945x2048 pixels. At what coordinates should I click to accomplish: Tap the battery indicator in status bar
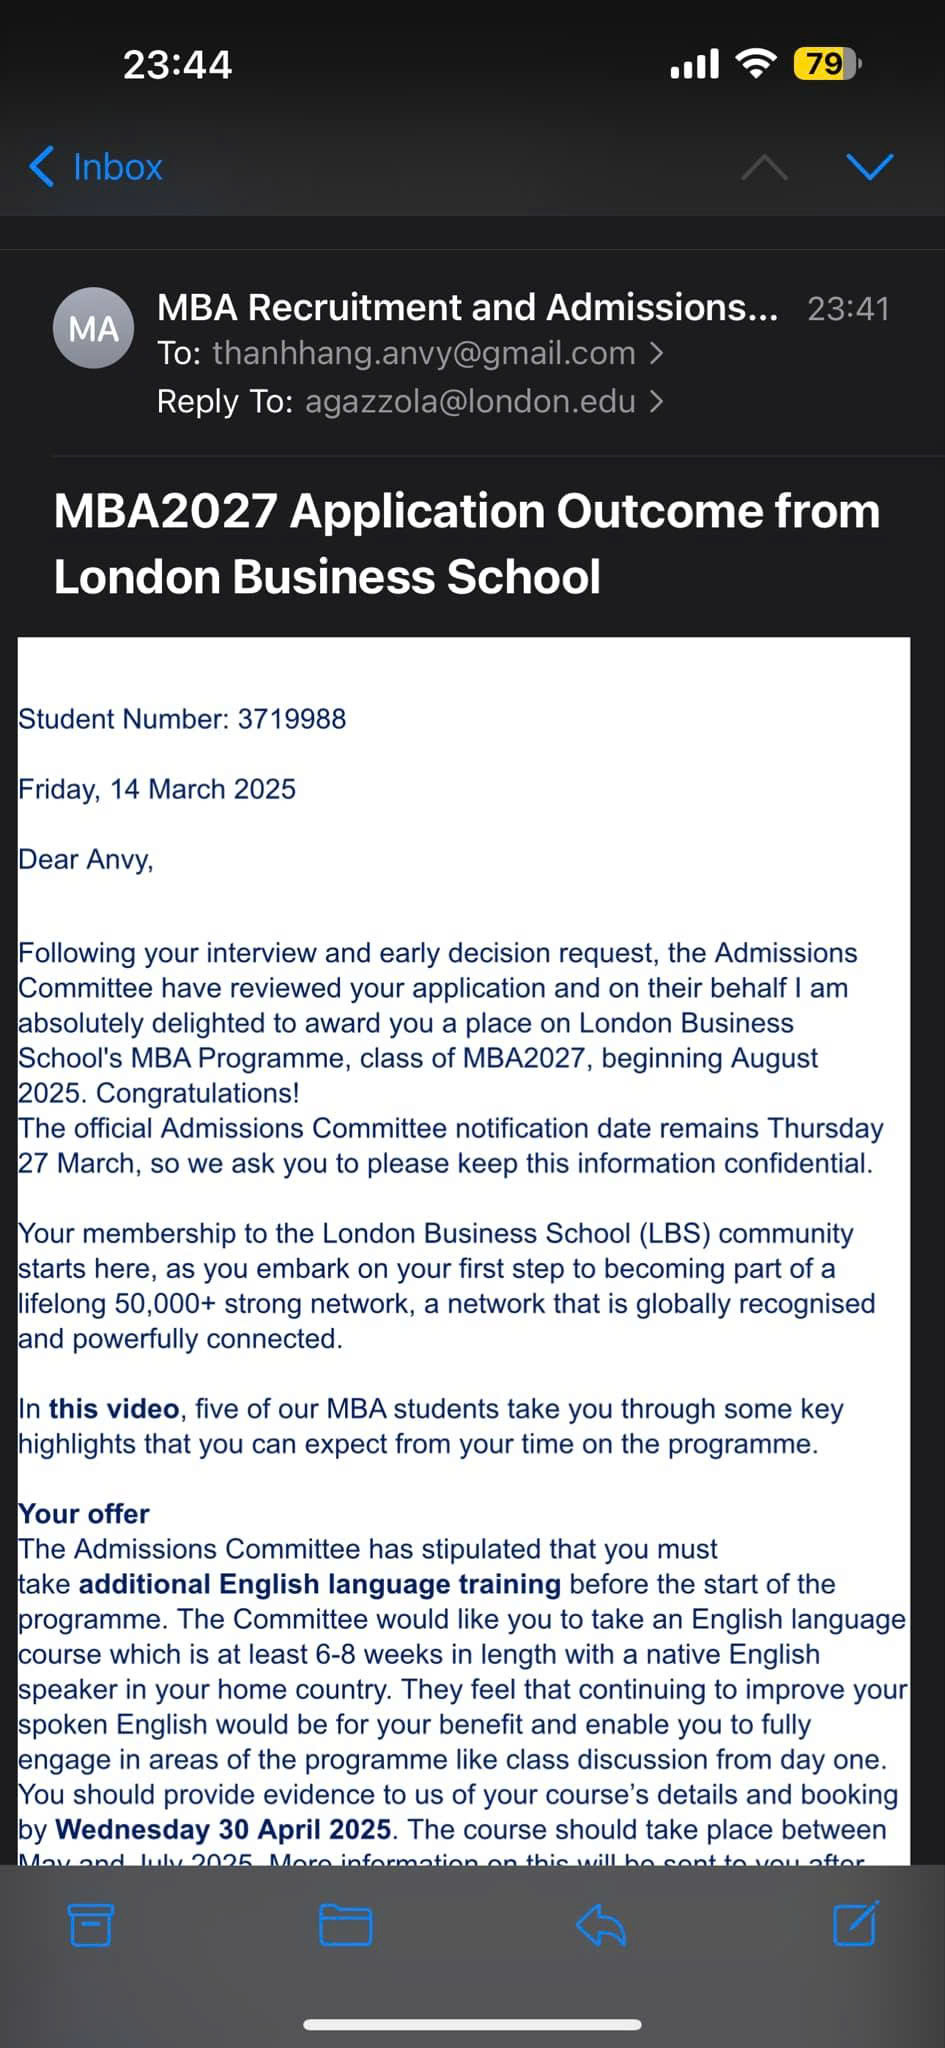(826, 65)
